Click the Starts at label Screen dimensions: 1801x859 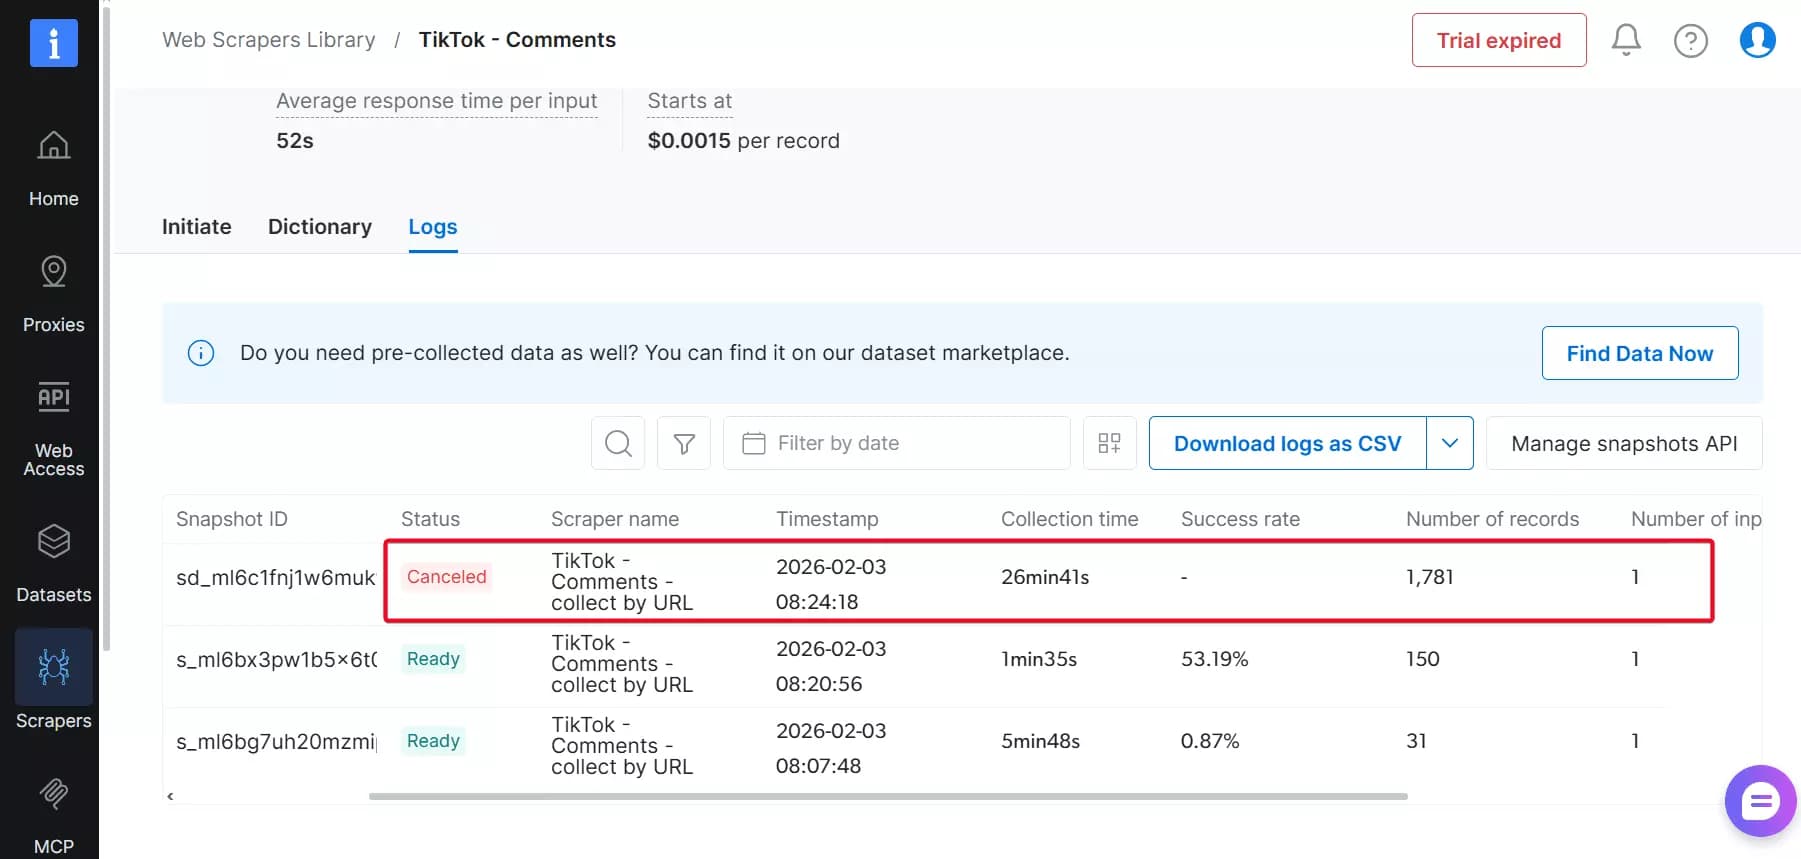coord(690,101)
